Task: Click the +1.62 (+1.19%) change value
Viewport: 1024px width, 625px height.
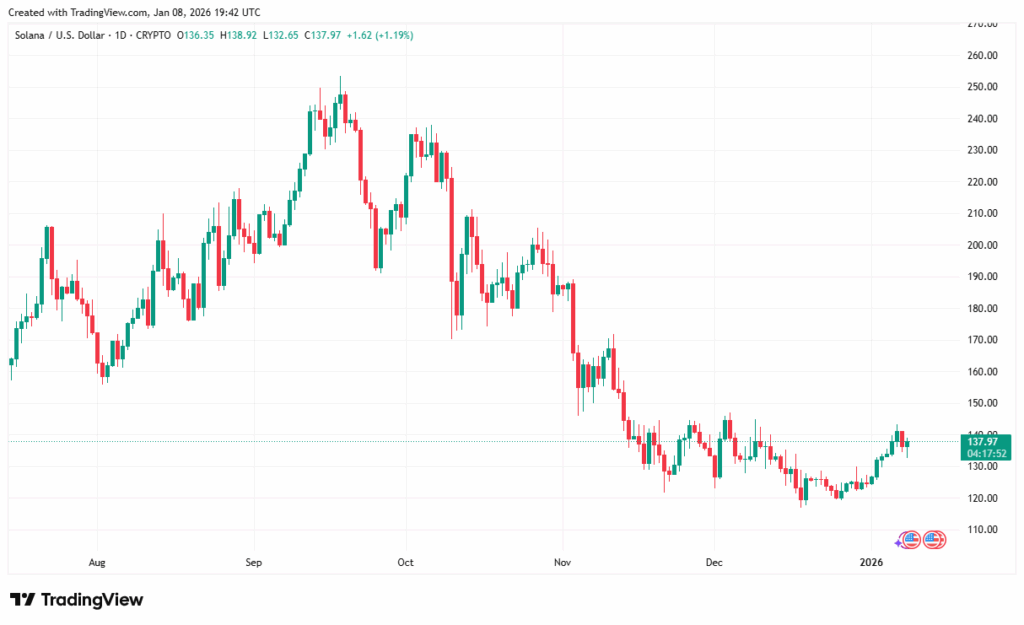Action: [x=380, y=35]
